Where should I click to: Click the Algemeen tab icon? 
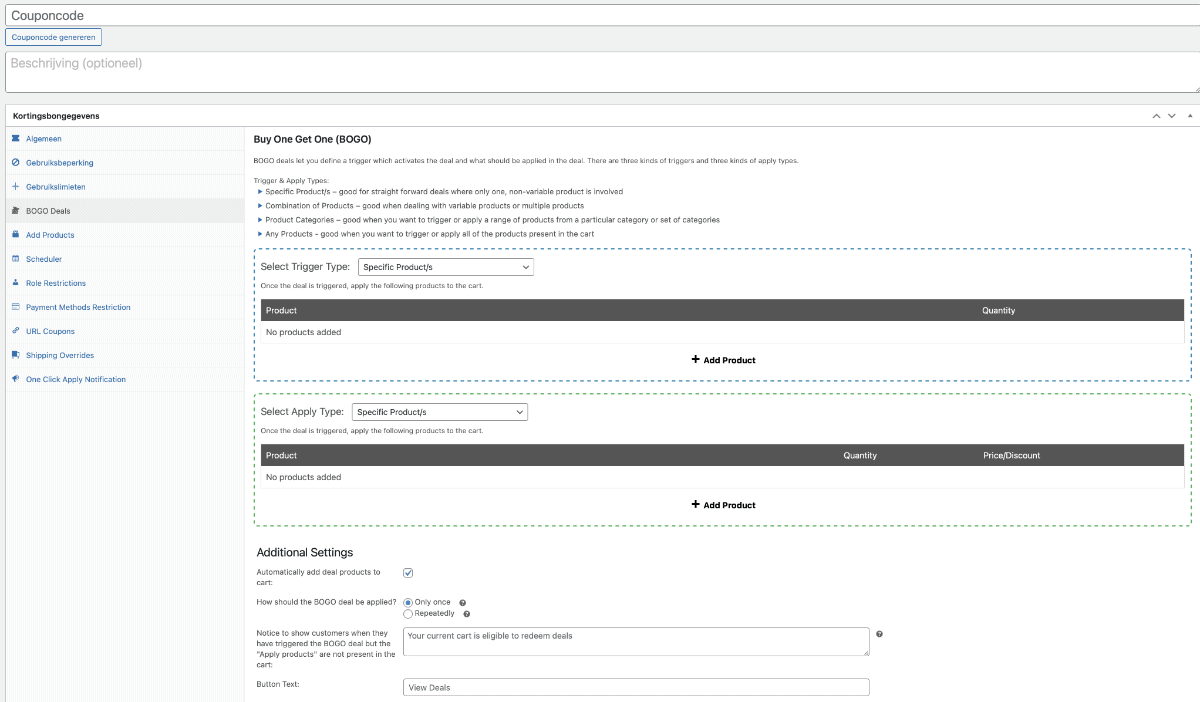(x=15, y=139)
